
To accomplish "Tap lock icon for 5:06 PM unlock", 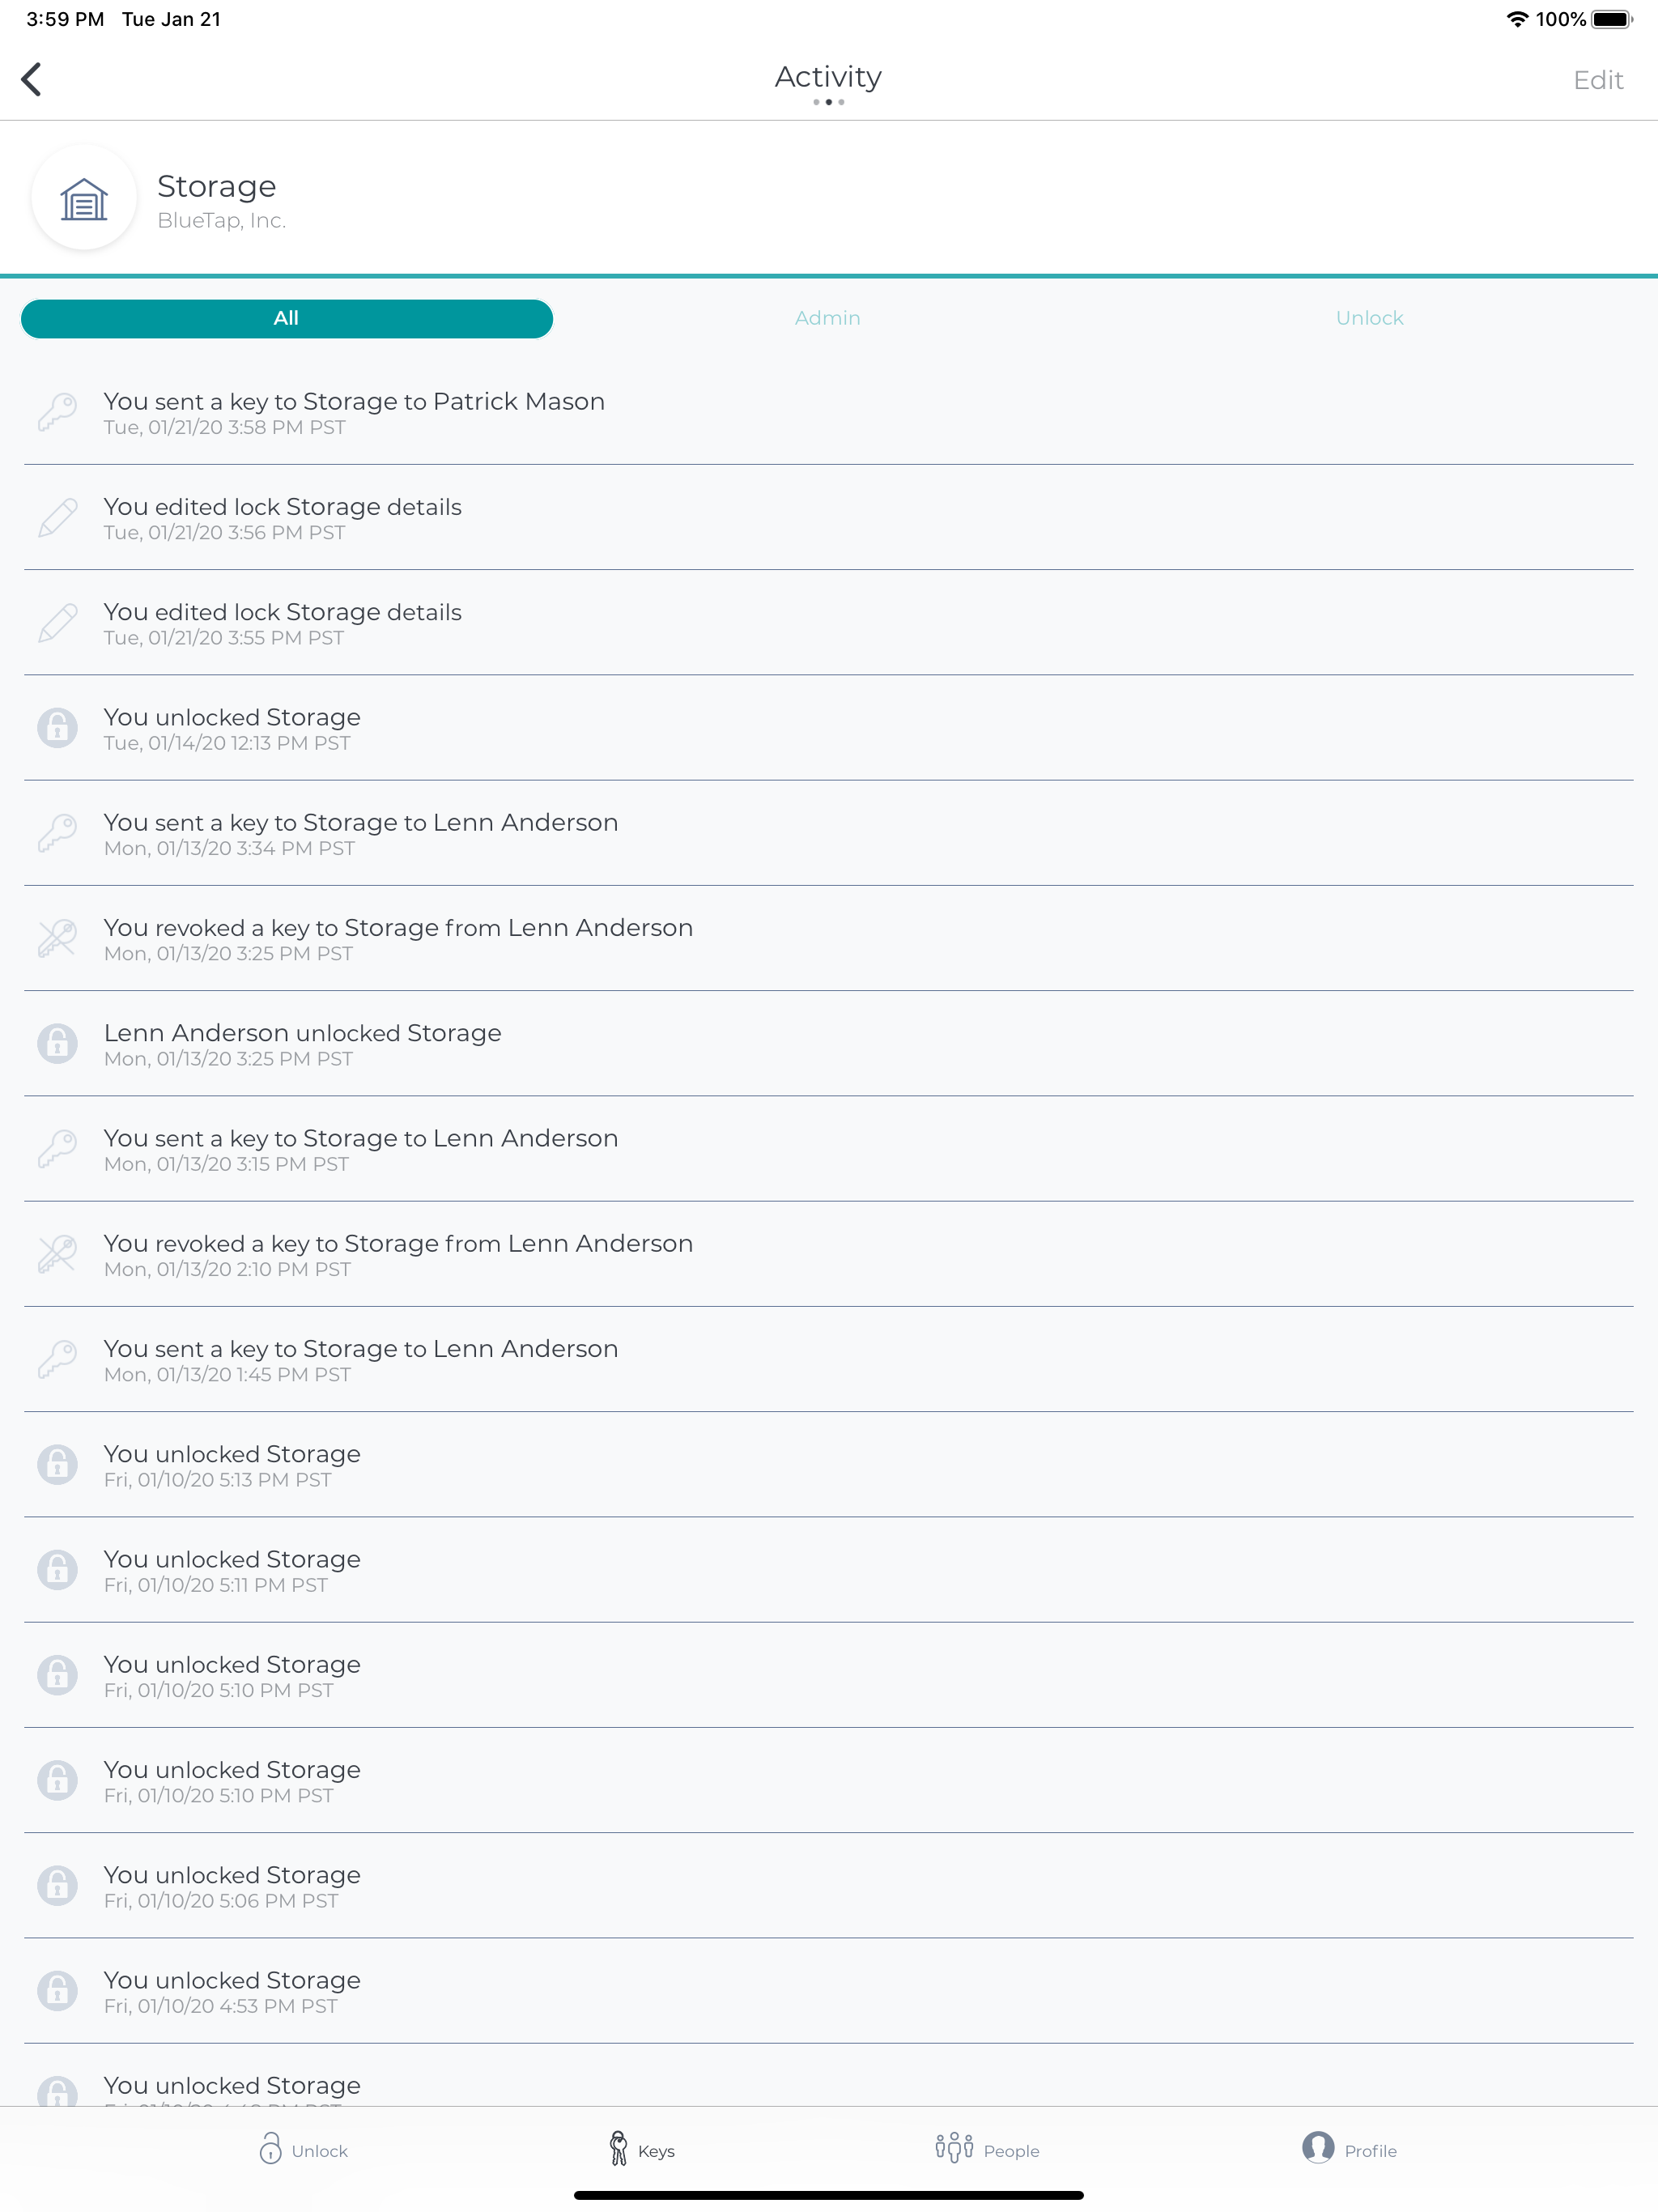I will pos(58,1885).
